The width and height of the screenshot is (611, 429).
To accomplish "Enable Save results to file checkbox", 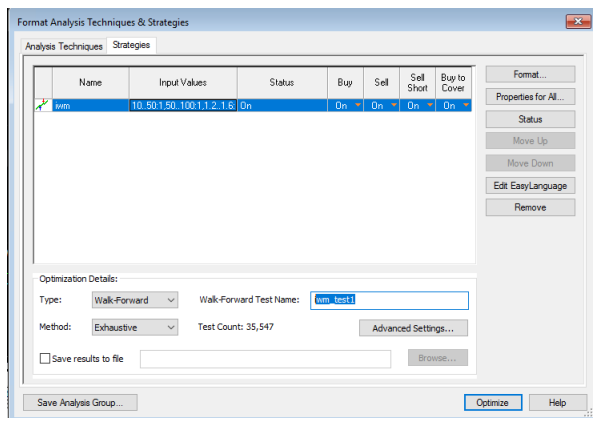I will click(x=46, y=358).
